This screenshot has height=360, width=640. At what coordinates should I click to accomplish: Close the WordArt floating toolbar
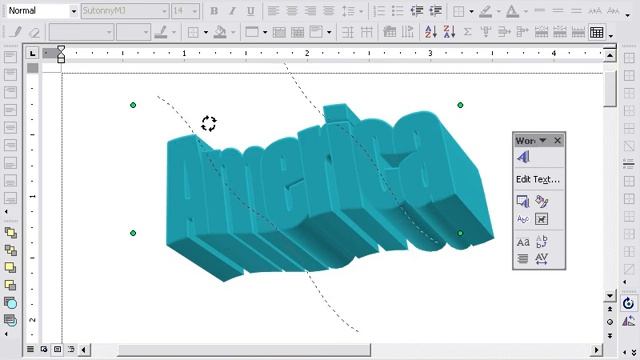tap(558, 140)
